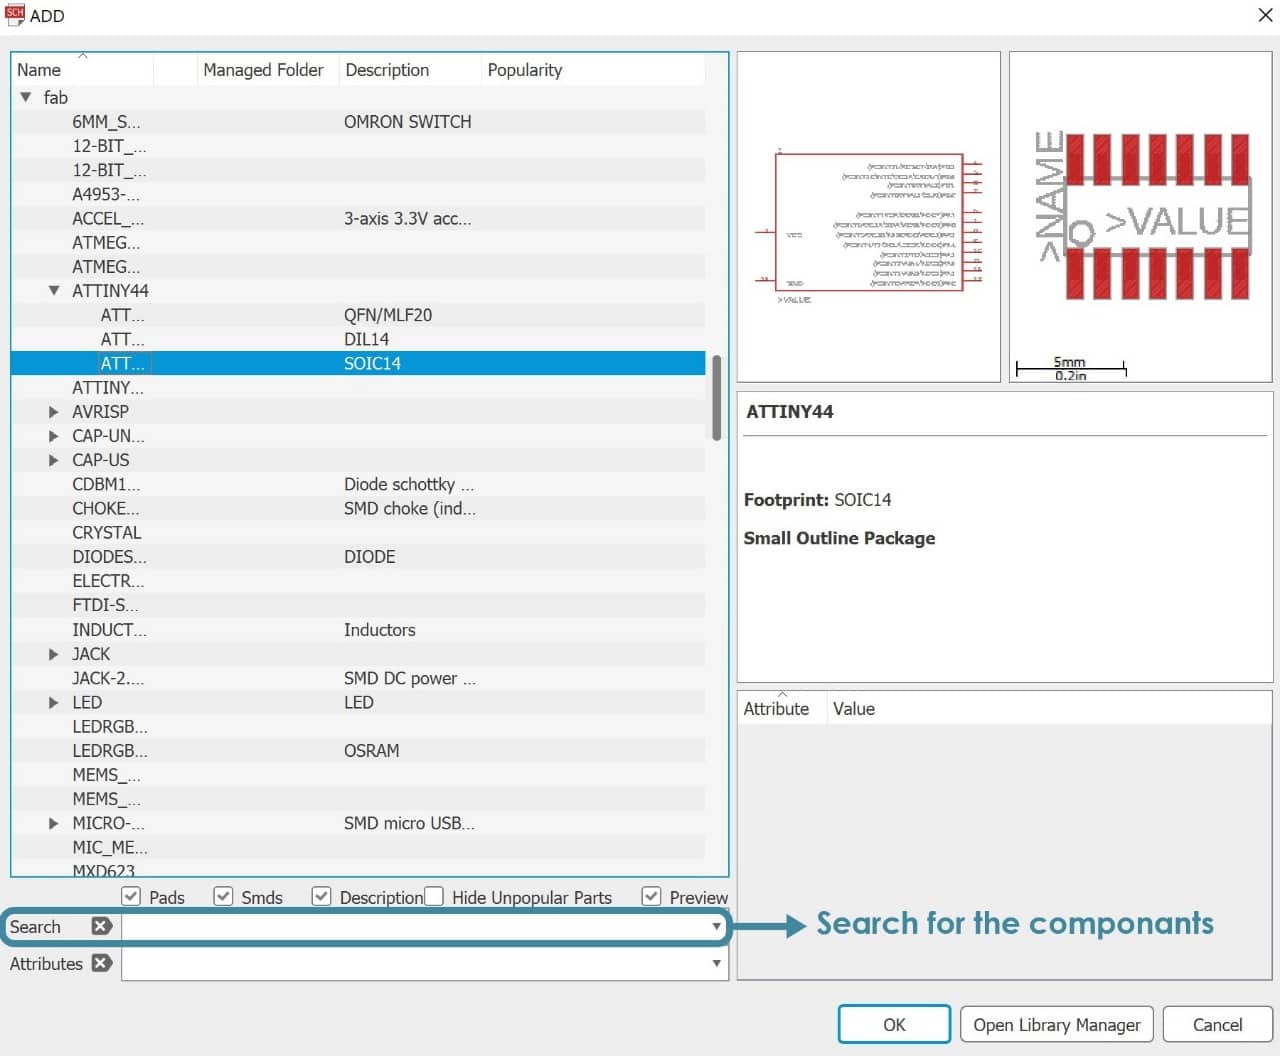Viewport: 1280px width, 1056px height.
Task: Close the ADD dialog window
Action: pos(1264,15)
